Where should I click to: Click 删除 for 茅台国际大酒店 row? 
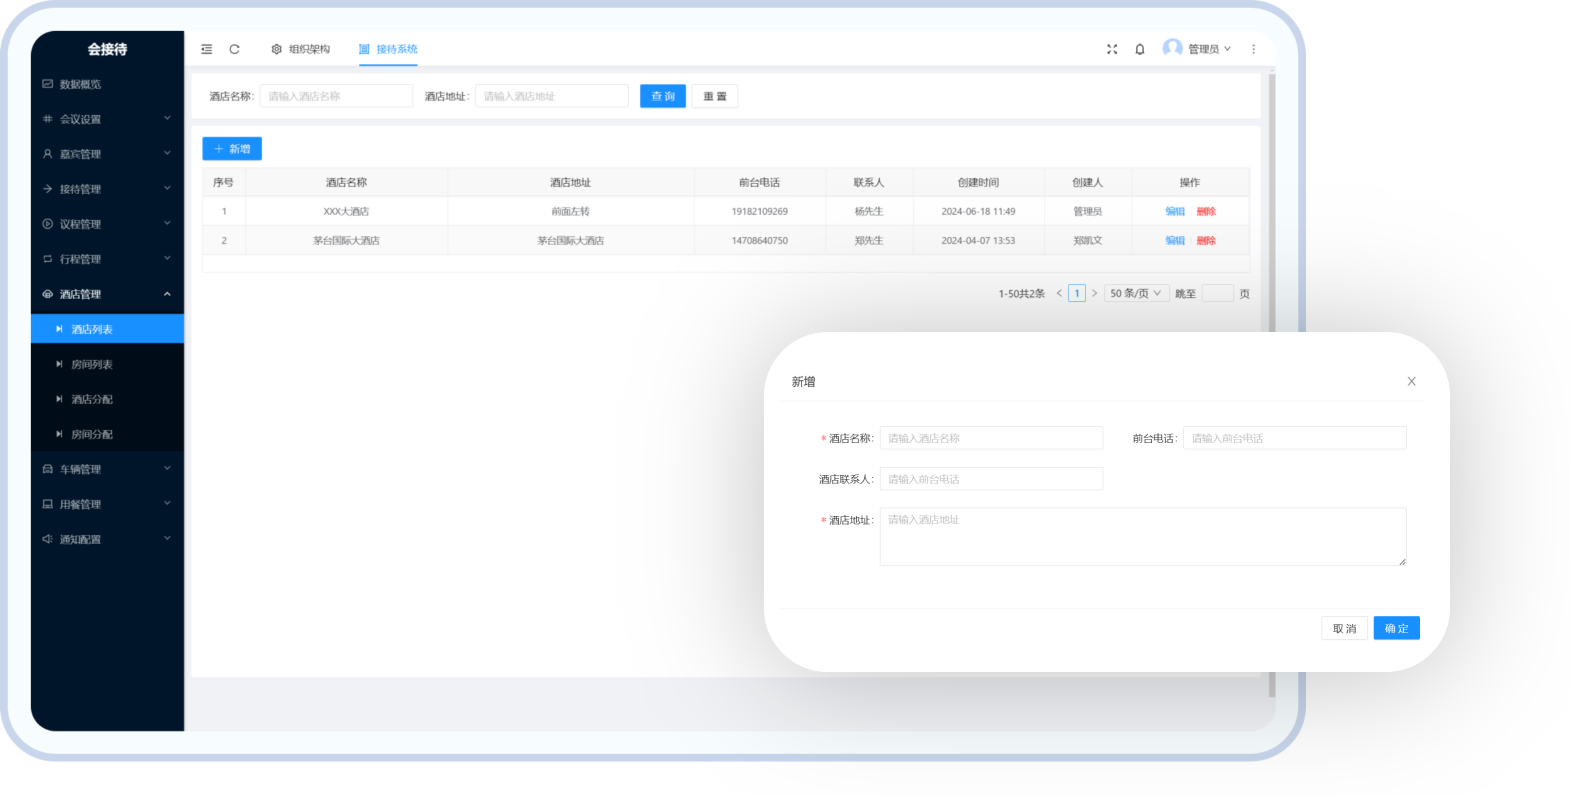click(1206, 240)
